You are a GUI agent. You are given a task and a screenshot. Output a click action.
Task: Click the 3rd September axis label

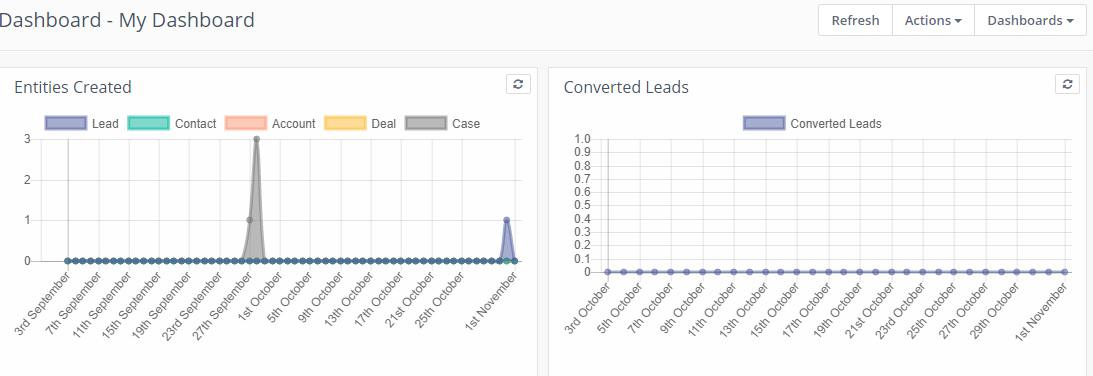[43, 306]
